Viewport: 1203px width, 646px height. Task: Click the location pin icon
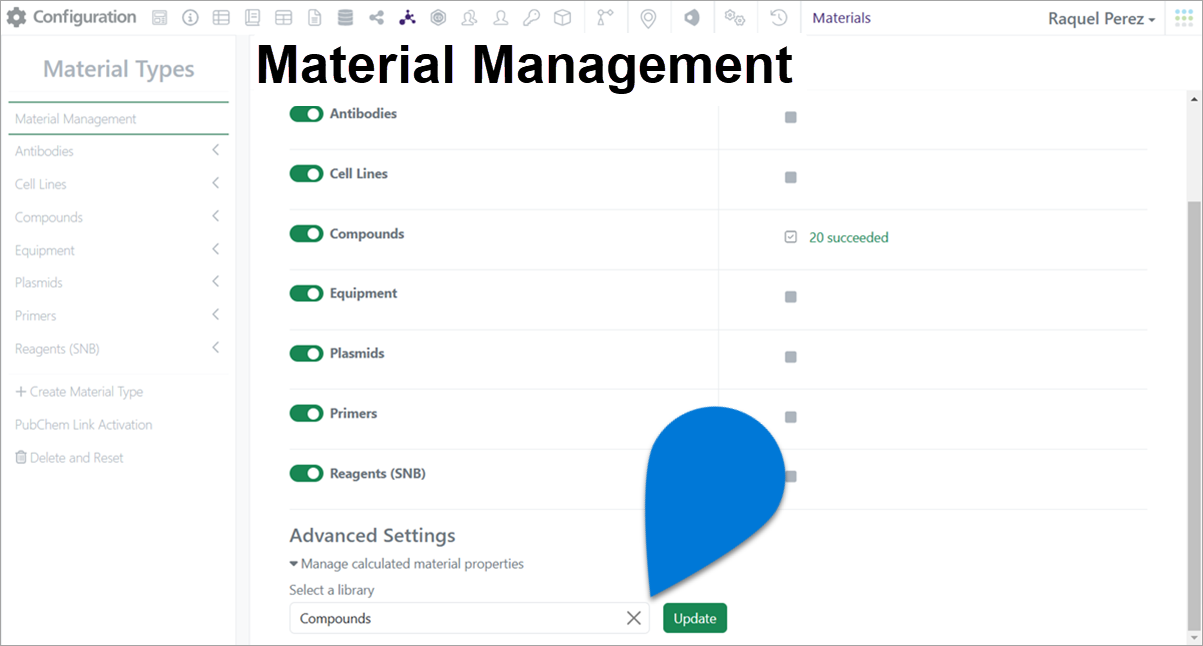click(x=648, y=18)
